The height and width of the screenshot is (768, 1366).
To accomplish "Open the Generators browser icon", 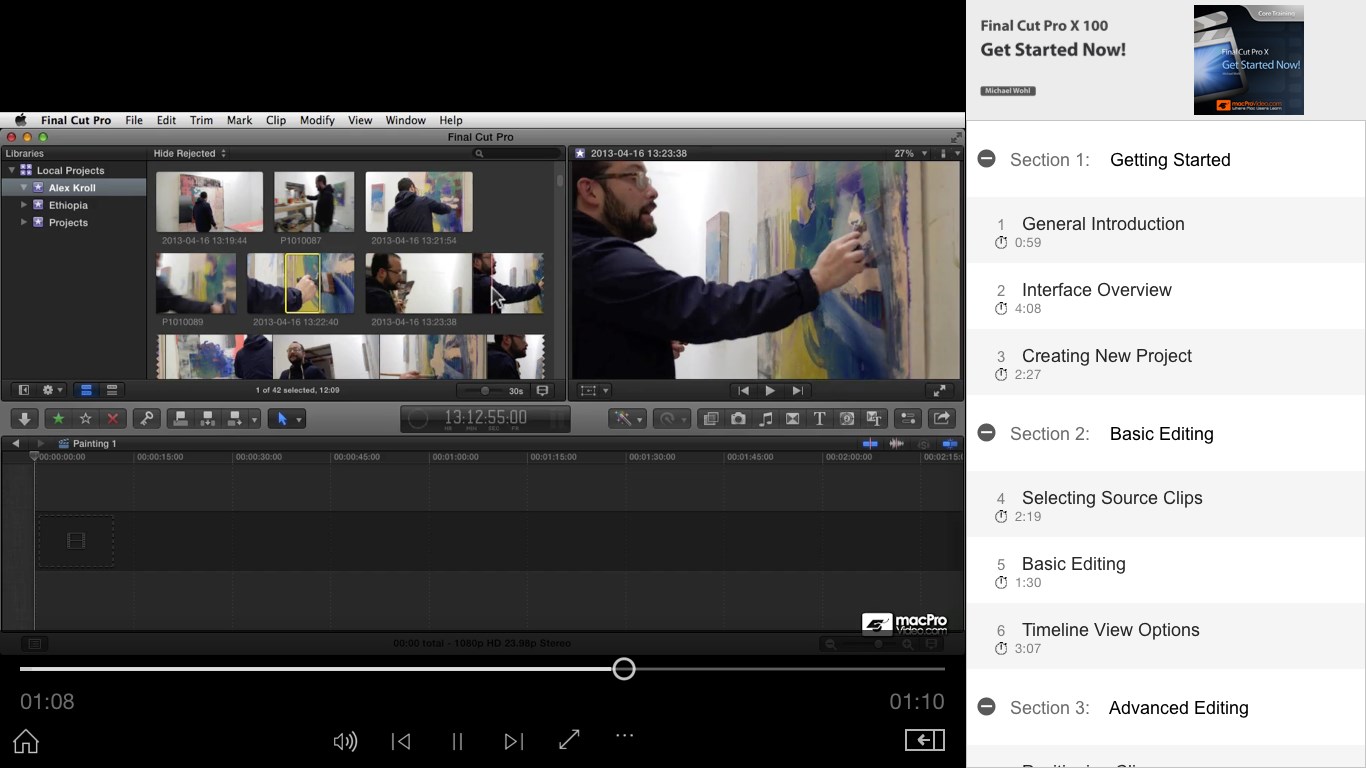I will point(846,419).
